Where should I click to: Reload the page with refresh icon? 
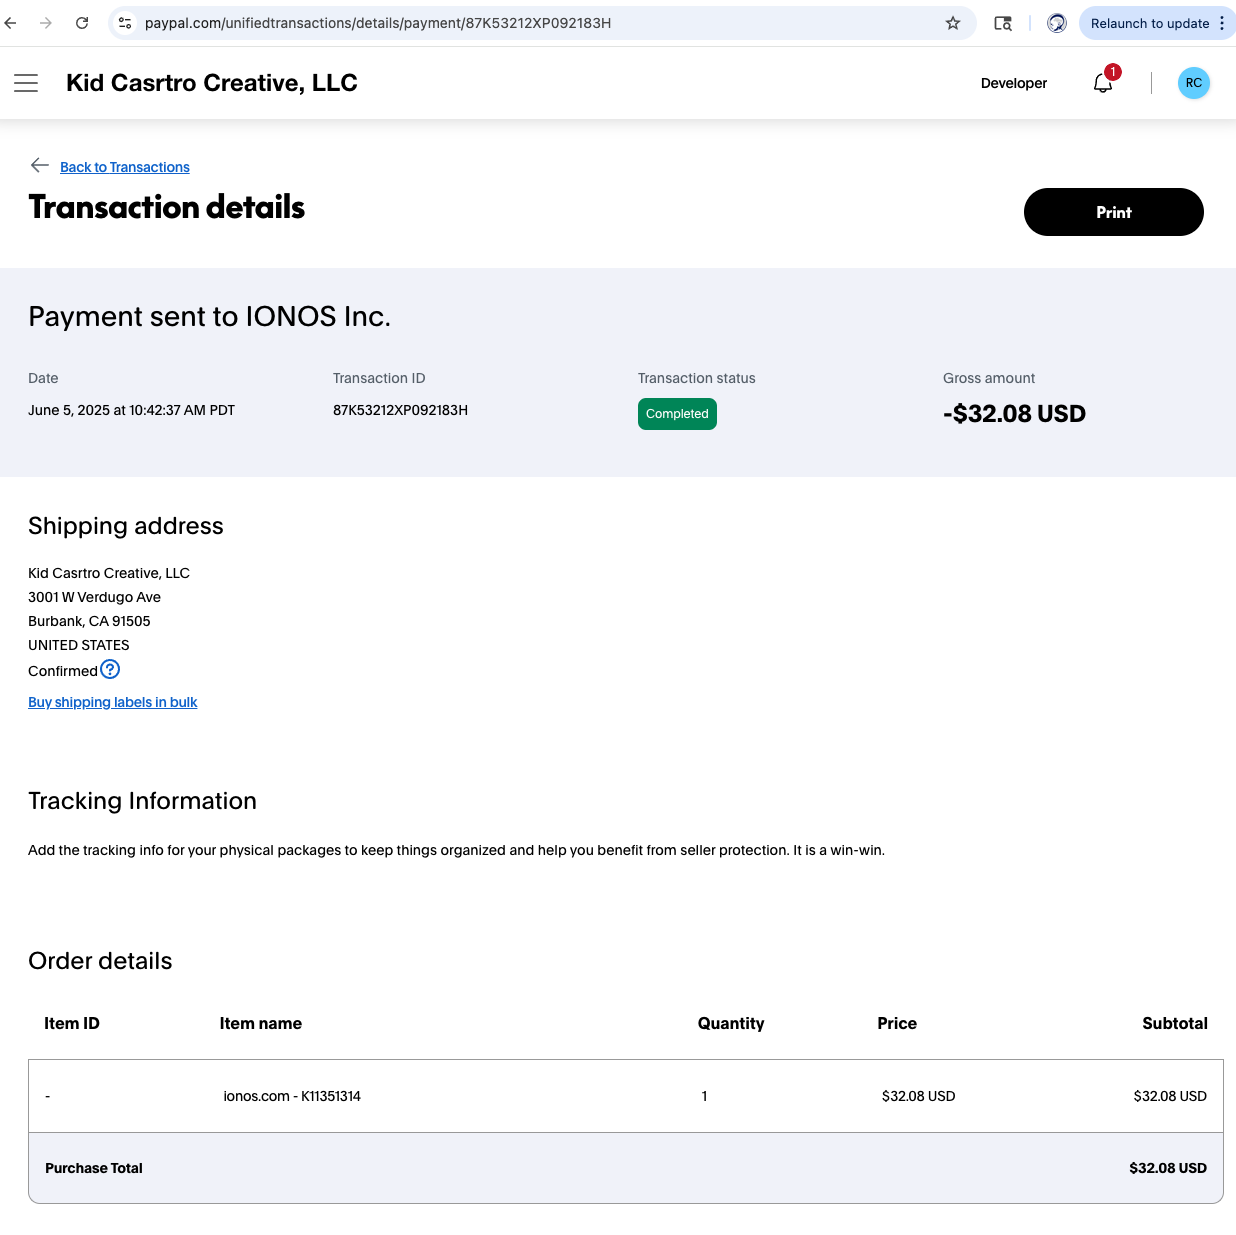click(x=82, y=23)
